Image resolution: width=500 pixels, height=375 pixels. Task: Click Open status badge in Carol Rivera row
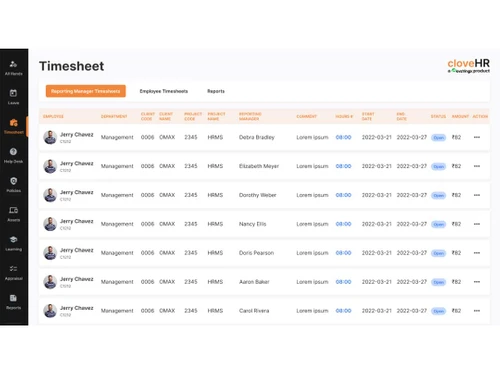(438, 311)
